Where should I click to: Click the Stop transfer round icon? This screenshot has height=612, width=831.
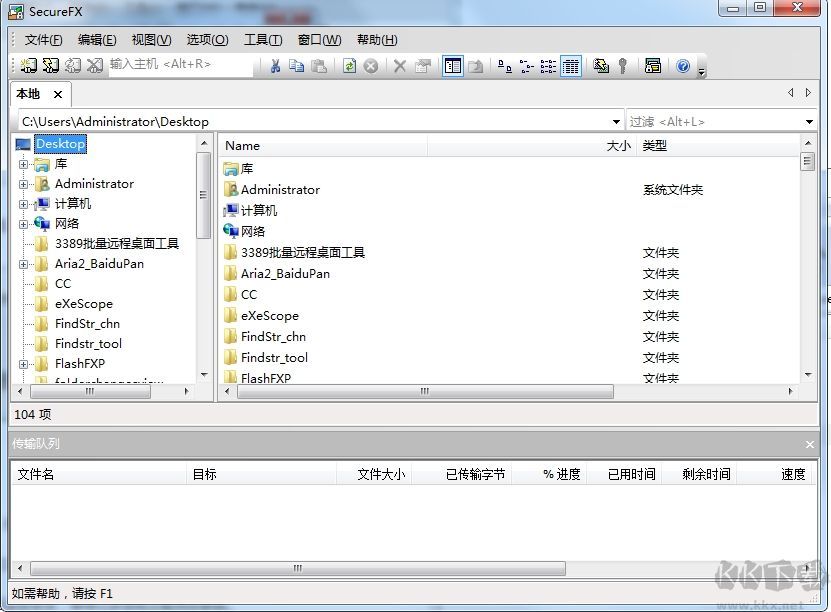click(371, 66)
